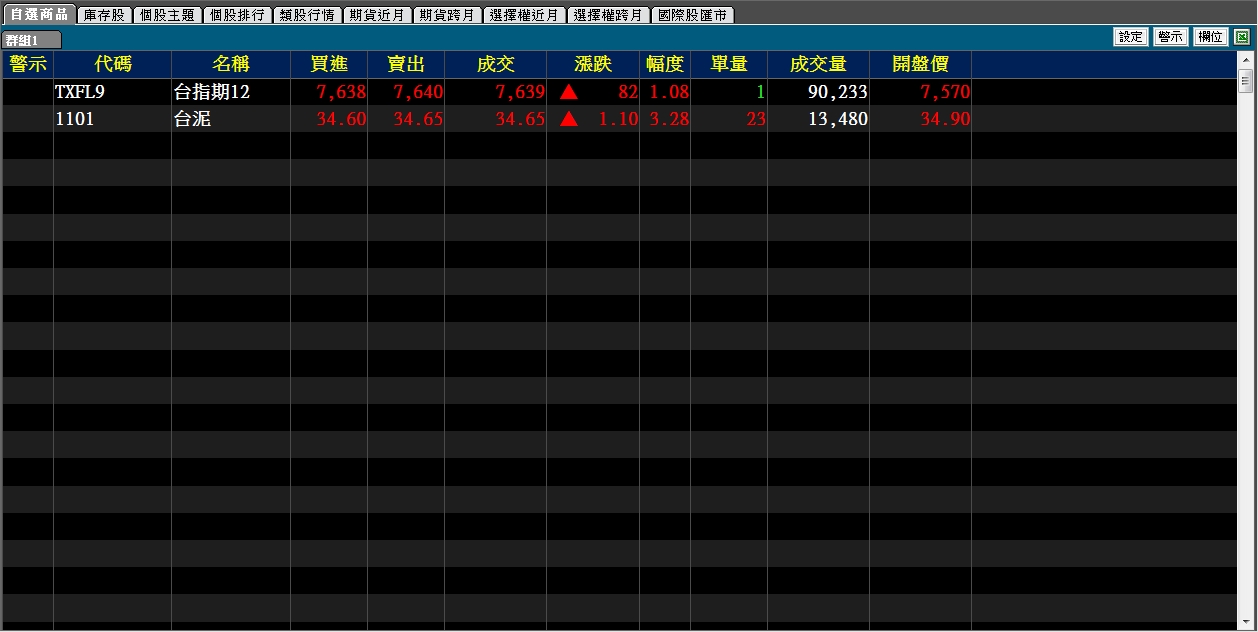This screenshot has width=1258, height=632.
Task: Click the 7,638 bid price
Action: tap(340, 92)
